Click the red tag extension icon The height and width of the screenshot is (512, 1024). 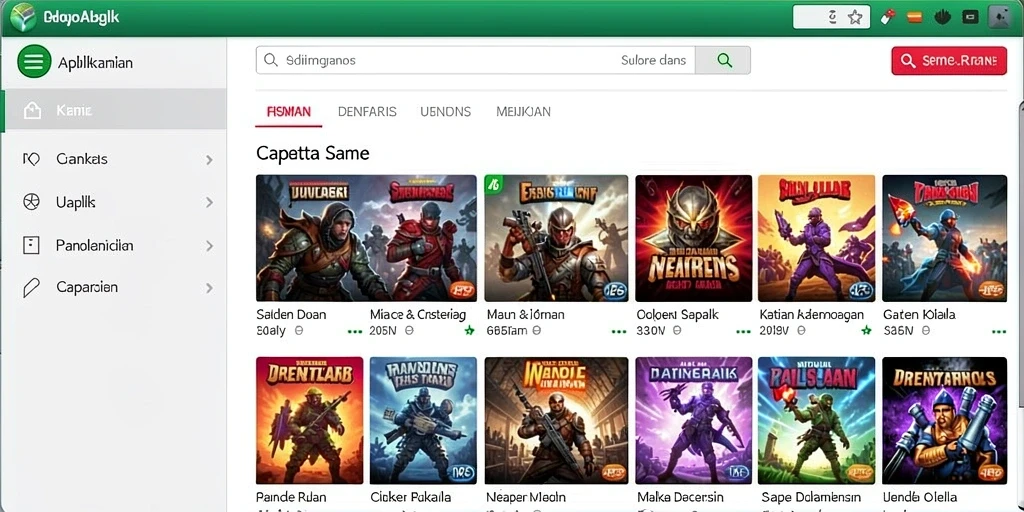coord(887,18)
